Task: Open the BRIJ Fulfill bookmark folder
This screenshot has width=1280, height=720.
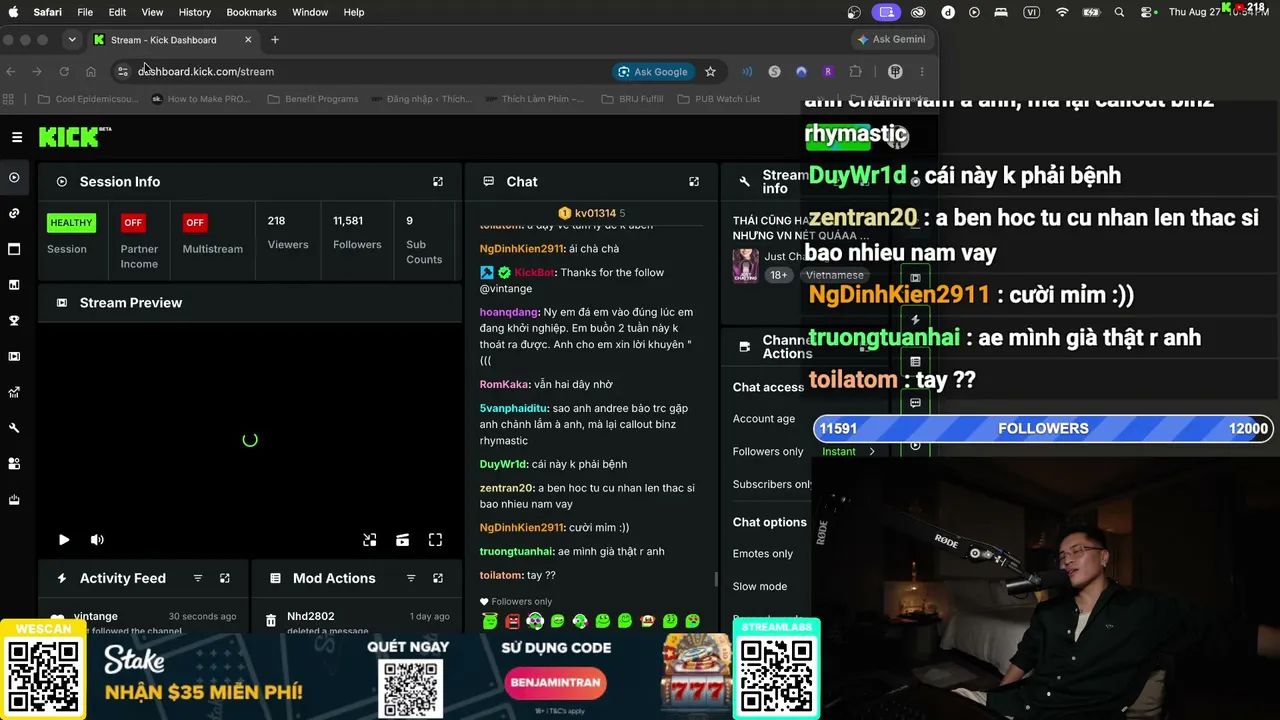Action: (x=632, y=99)
